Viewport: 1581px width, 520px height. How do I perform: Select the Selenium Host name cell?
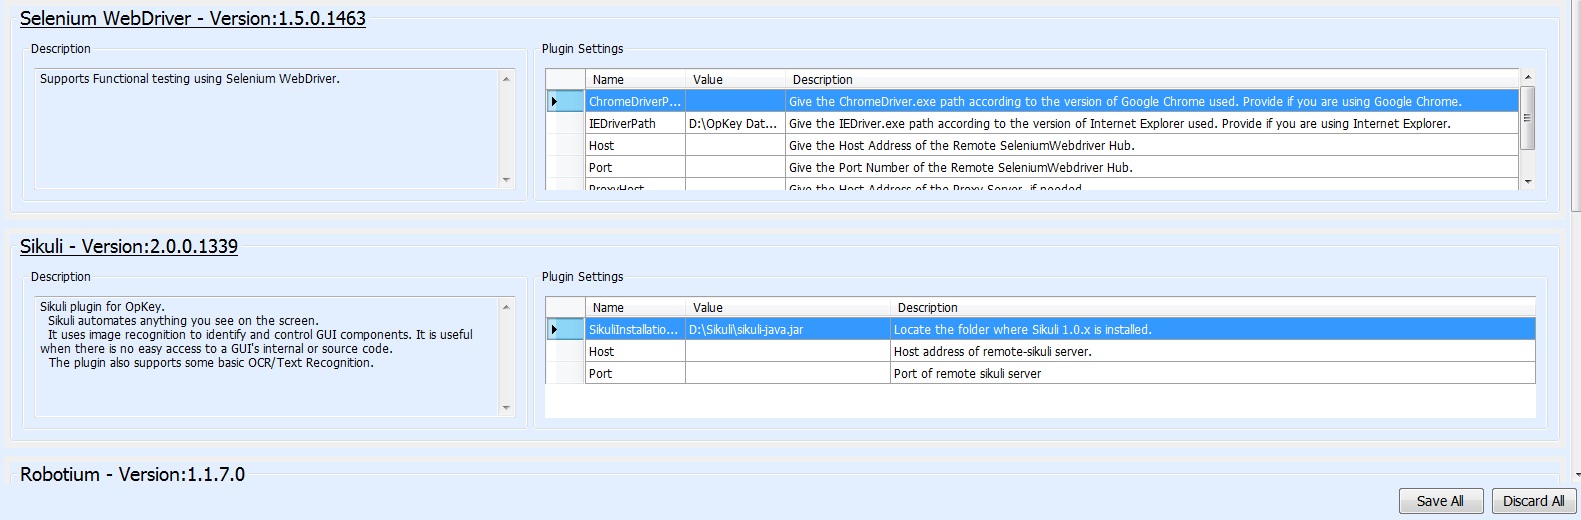(x=635, y=145)
